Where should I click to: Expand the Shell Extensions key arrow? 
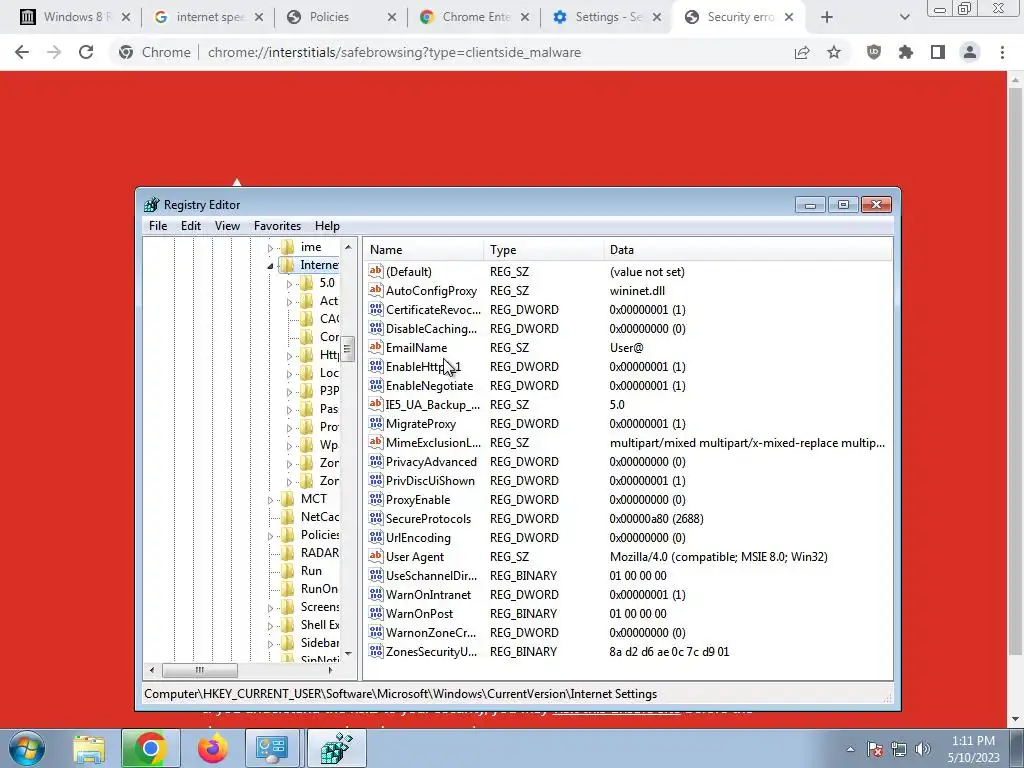270,626
